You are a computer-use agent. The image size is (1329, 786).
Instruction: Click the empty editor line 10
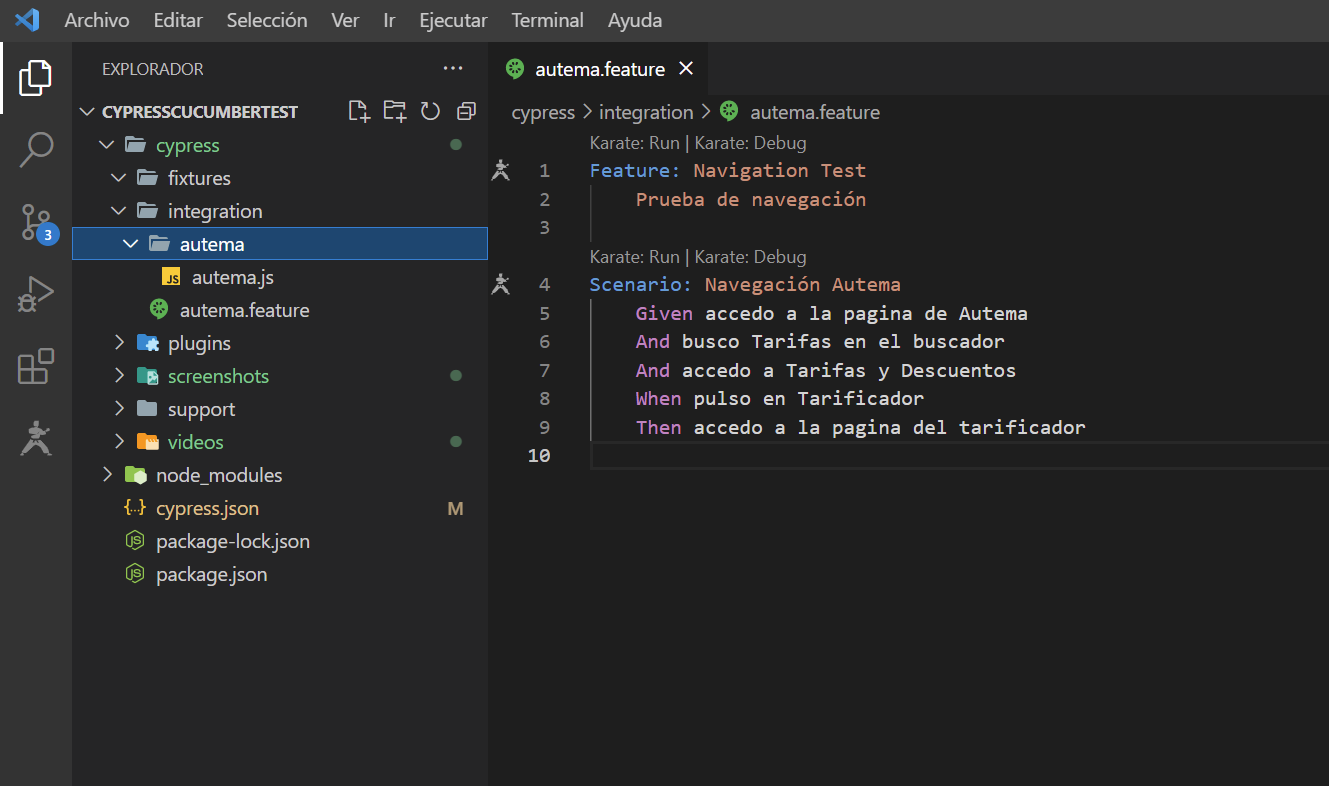point(959,456)
